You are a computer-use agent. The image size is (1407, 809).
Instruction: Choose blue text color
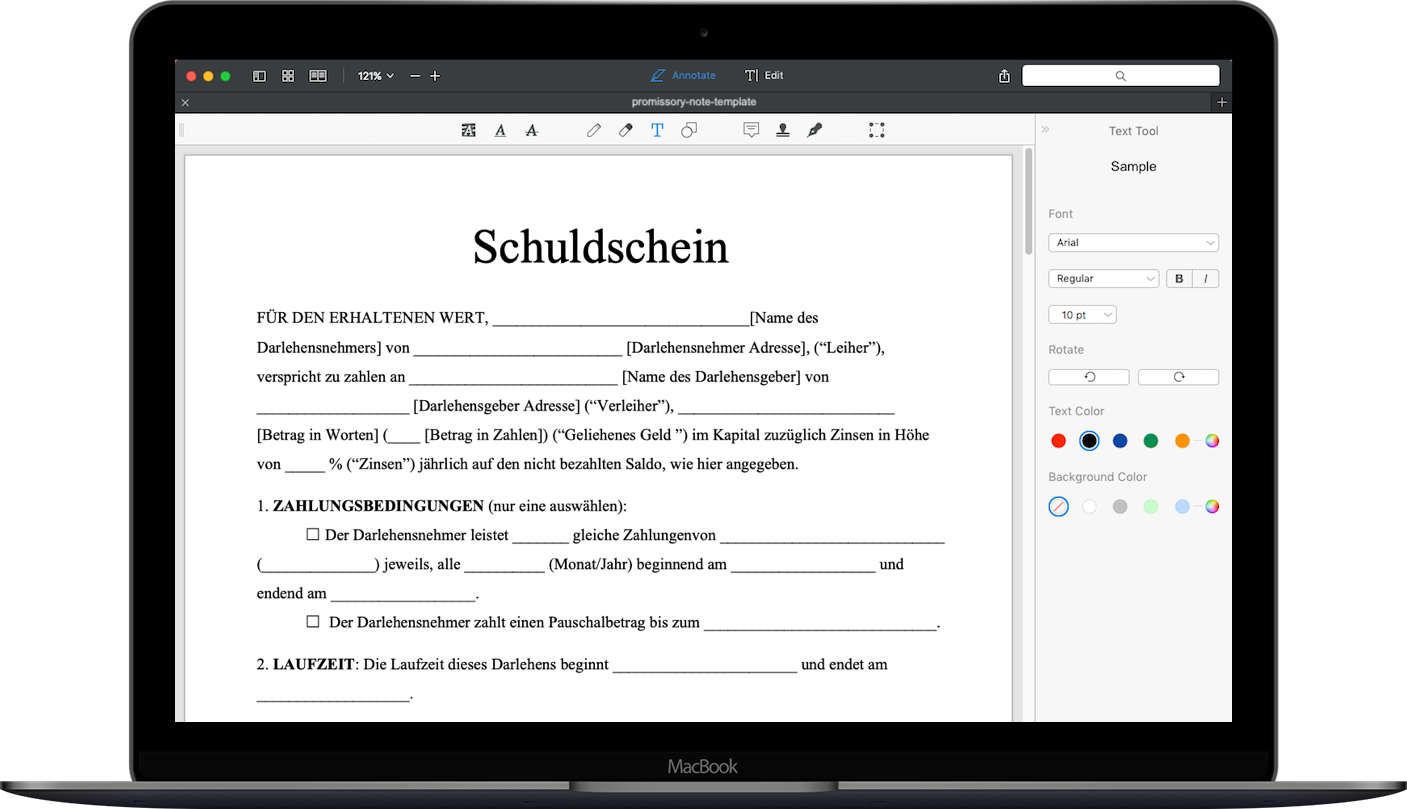[1120, 441]
